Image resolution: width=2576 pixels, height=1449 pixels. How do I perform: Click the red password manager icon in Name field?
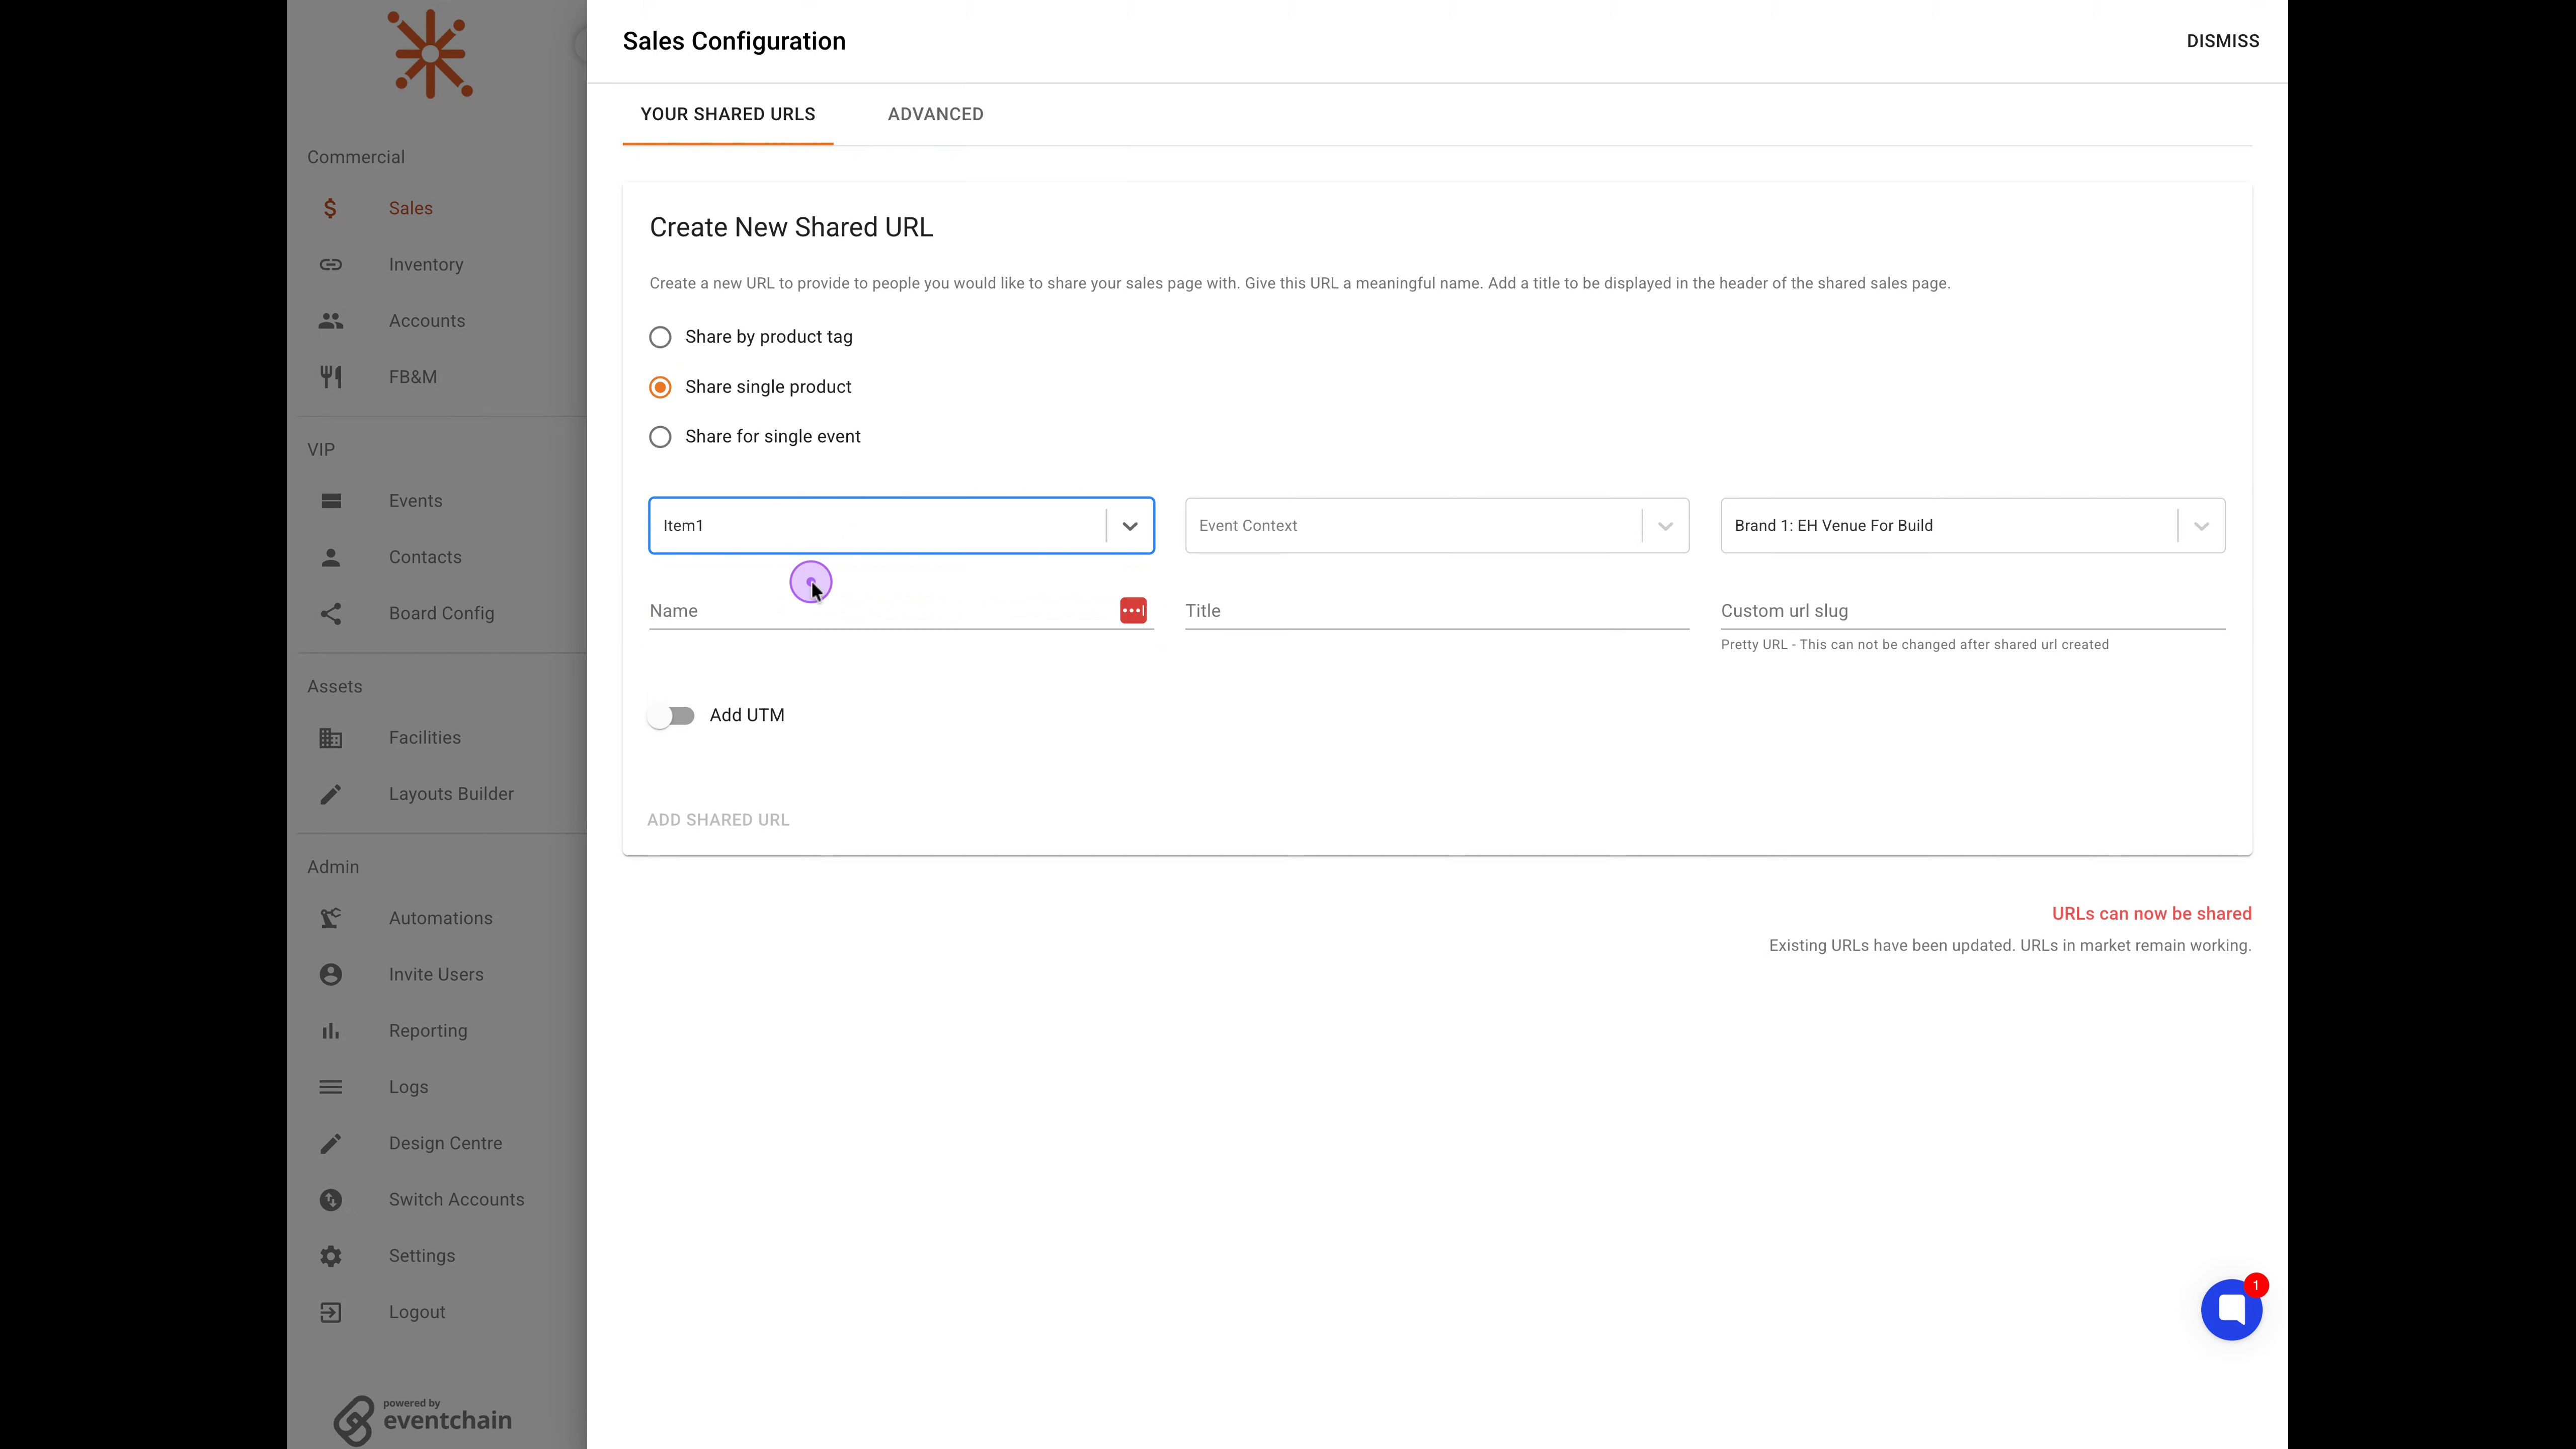(x=1133, y=610)
